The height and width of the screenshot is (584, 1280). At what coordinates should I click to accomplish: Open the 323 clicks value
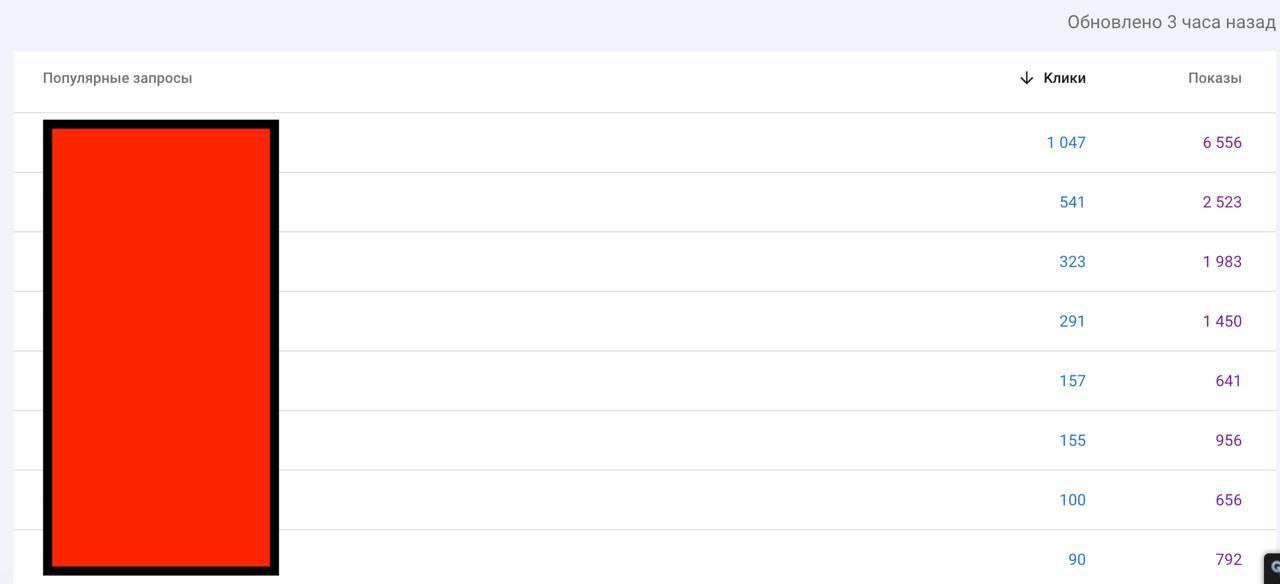(1072, 262)
